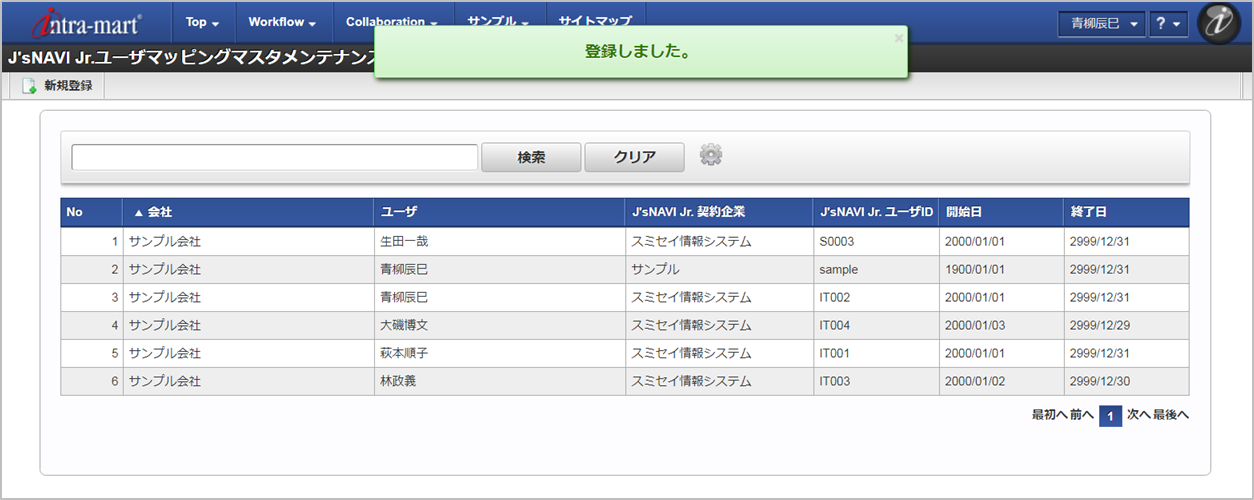Click user ID IT003 cell
This screenshot has height=500, width=1254.
point(876,381)
